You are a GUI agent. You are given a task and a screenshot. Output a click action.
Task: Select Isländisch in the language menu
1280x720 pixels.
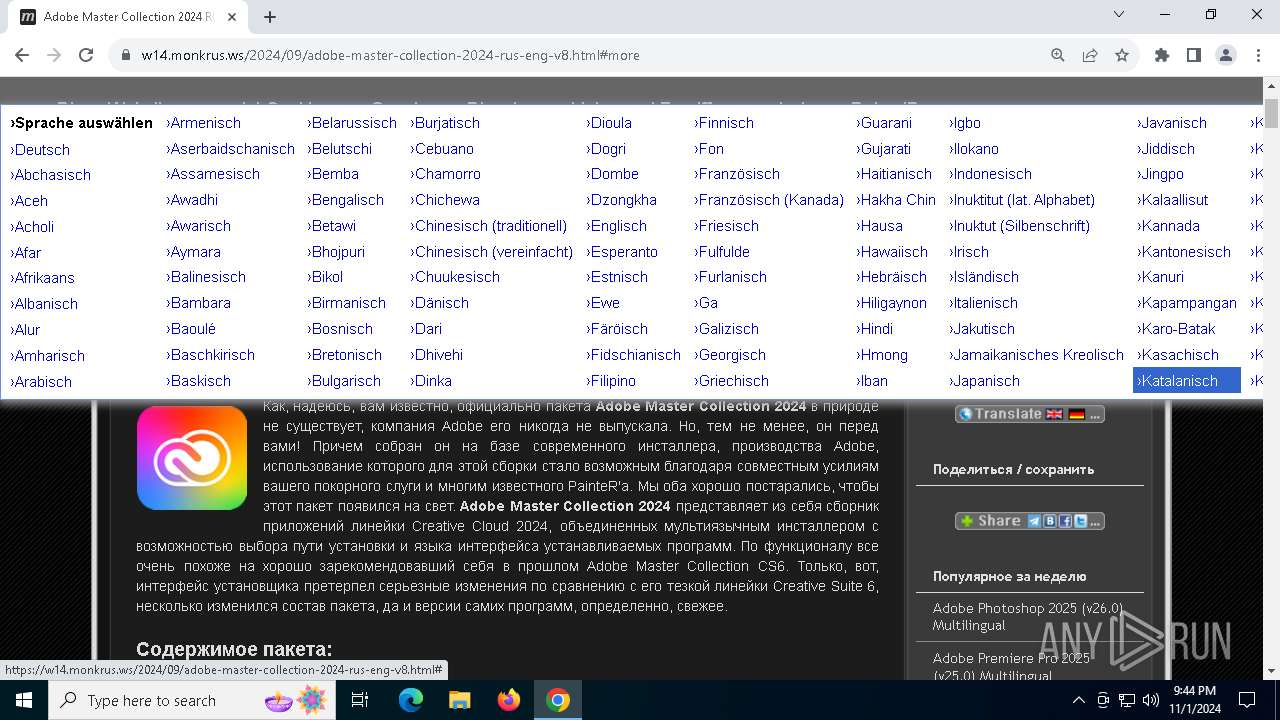click(984, 277)
